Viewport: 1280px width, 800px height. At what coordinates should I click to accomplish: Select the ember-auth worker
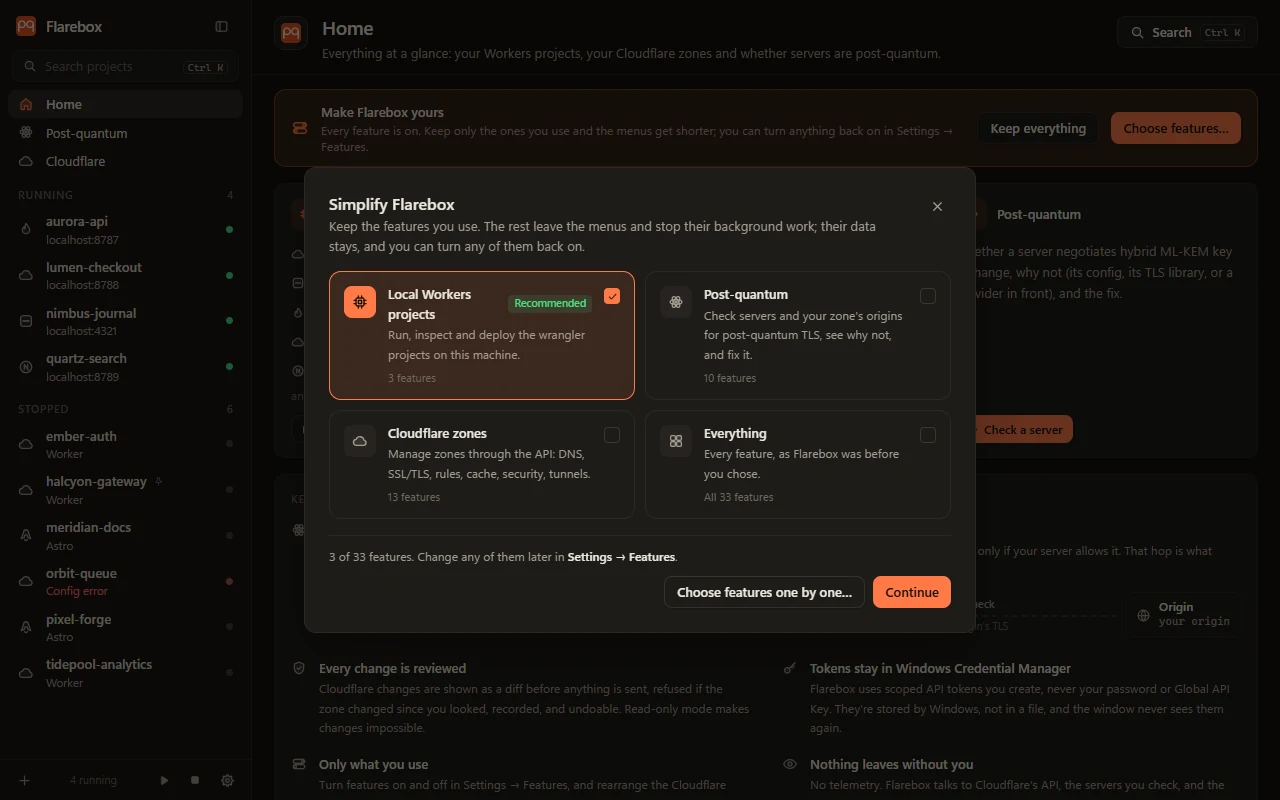[x=125, y=444]
